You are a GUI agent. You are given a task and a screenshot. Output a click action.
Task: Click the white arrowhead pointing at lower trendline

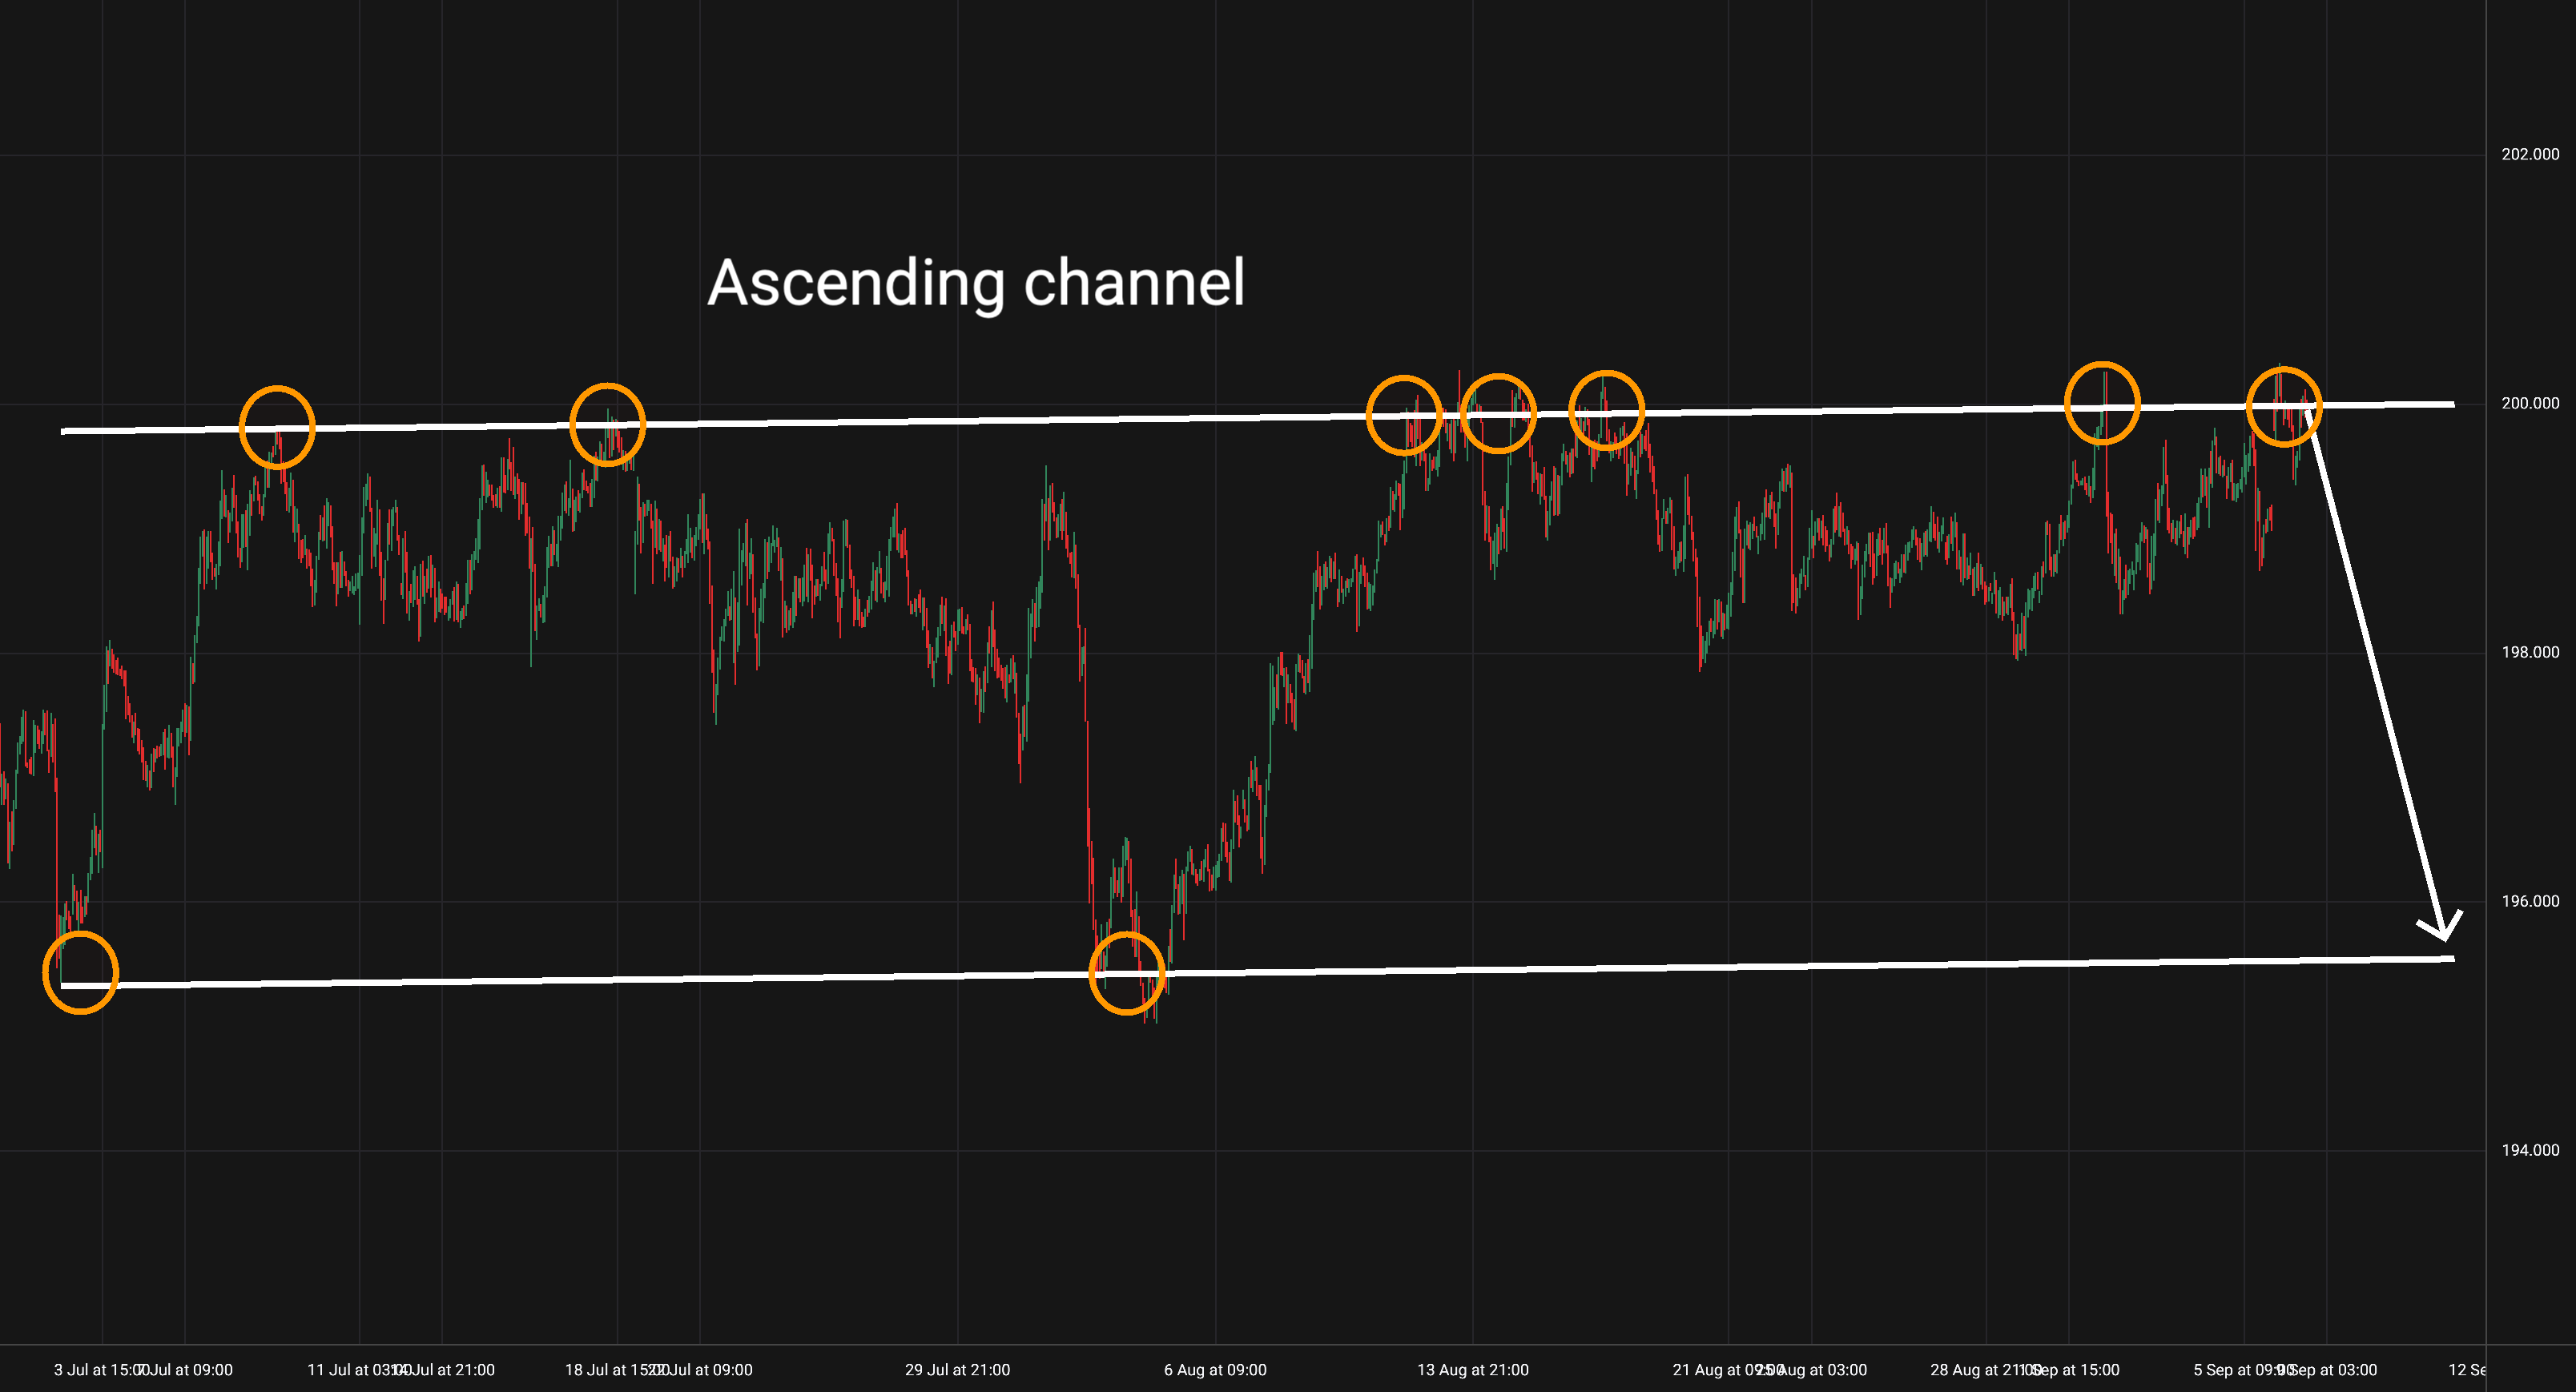click(2444, 934)
